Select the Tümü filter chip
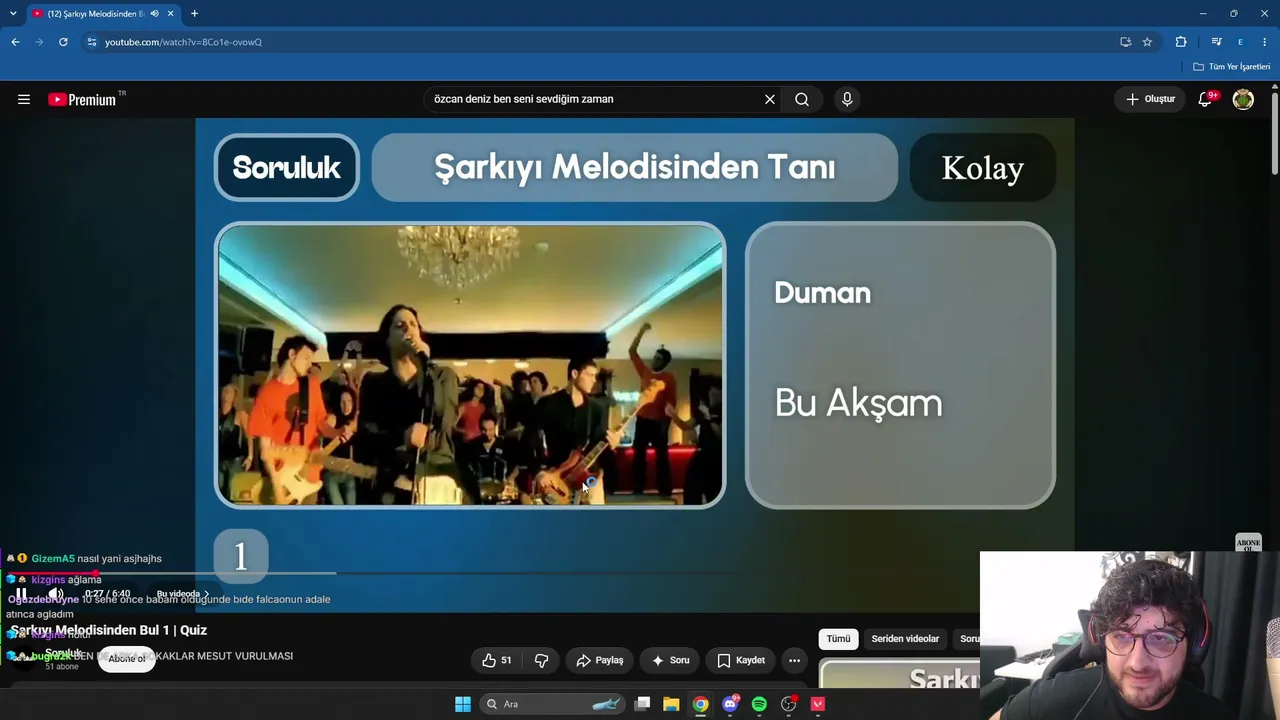Screen dimensions: 1280x720 click(838, 639)
